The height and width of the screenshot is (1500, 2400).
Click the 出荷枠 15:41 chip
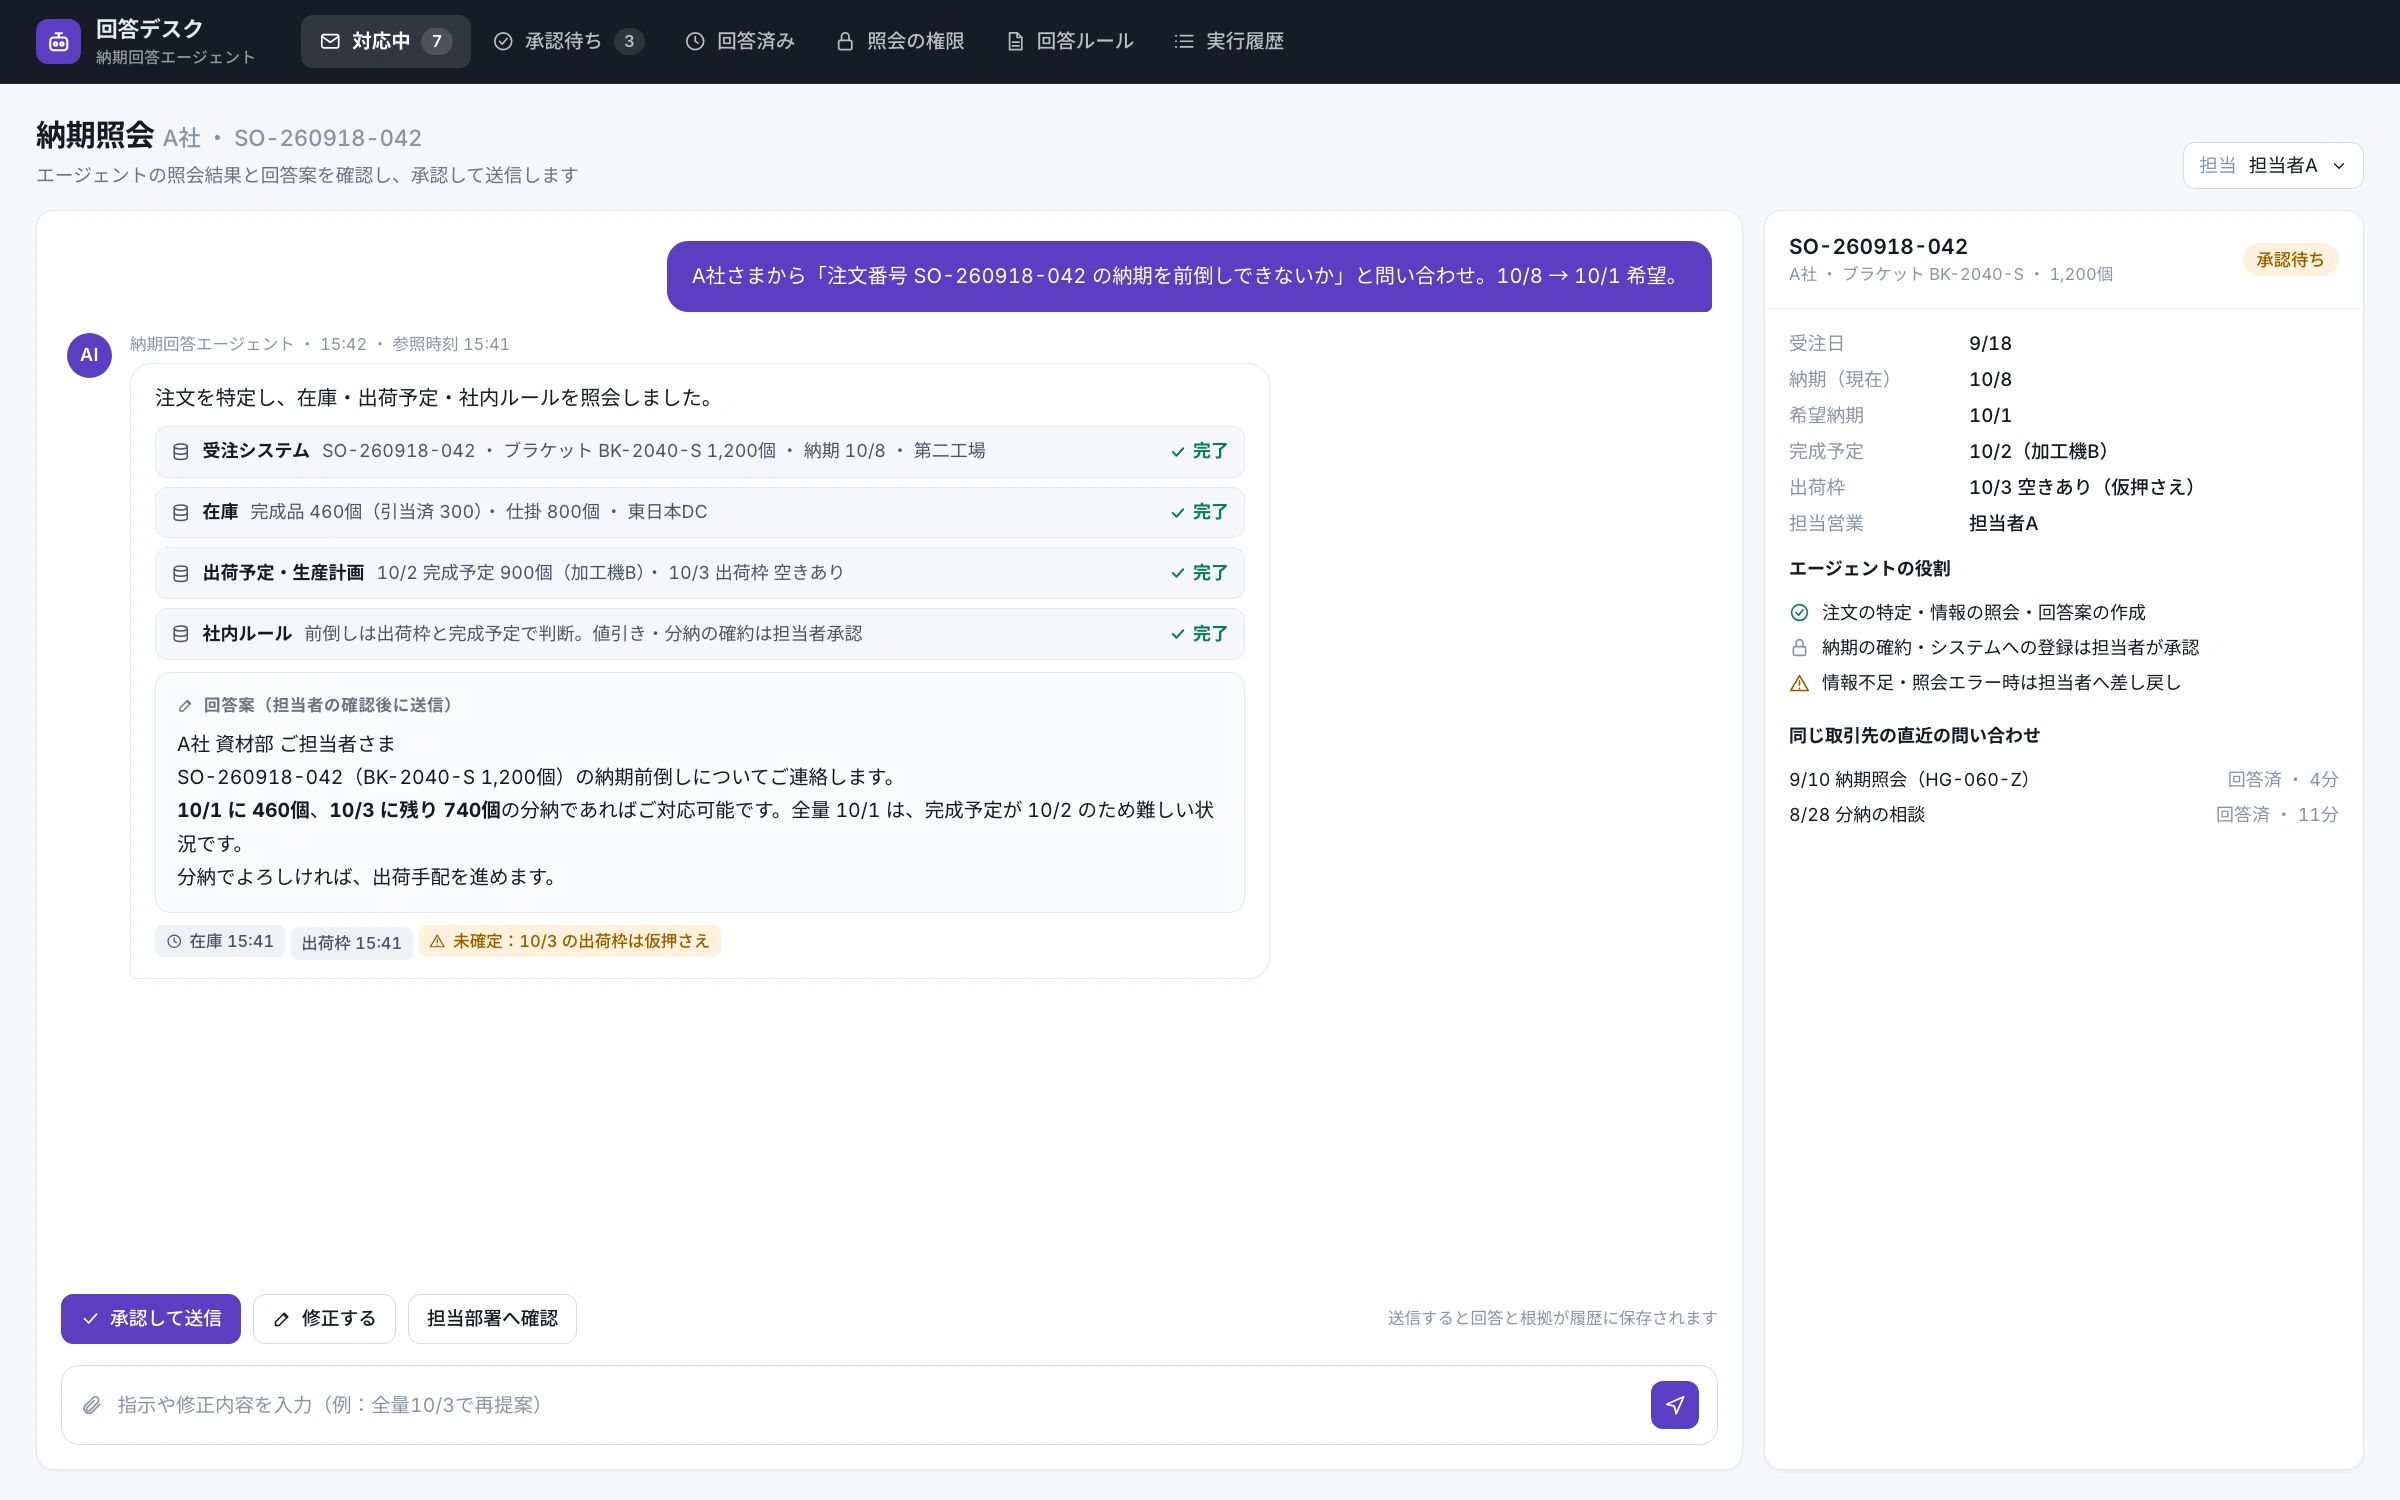tap(351, 943)
